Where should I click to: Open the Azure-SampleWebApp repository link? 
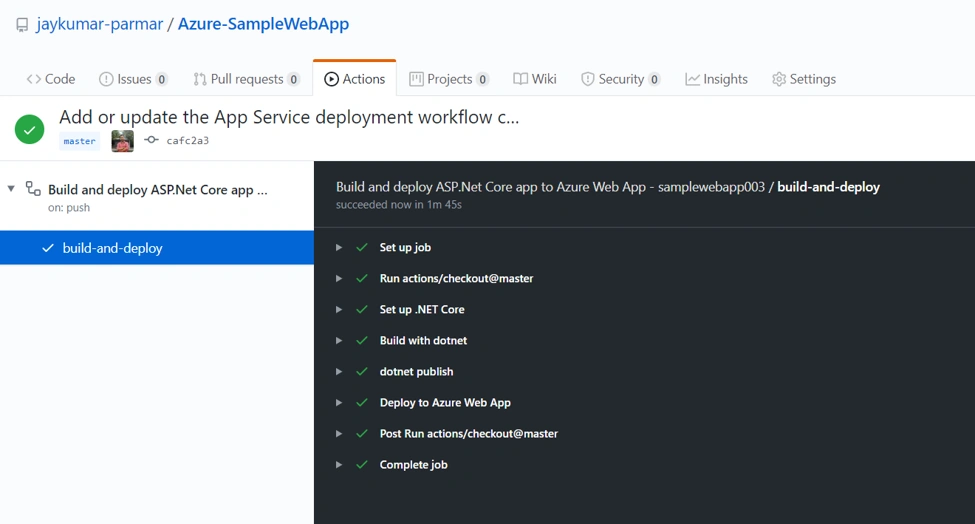[264, 24]
